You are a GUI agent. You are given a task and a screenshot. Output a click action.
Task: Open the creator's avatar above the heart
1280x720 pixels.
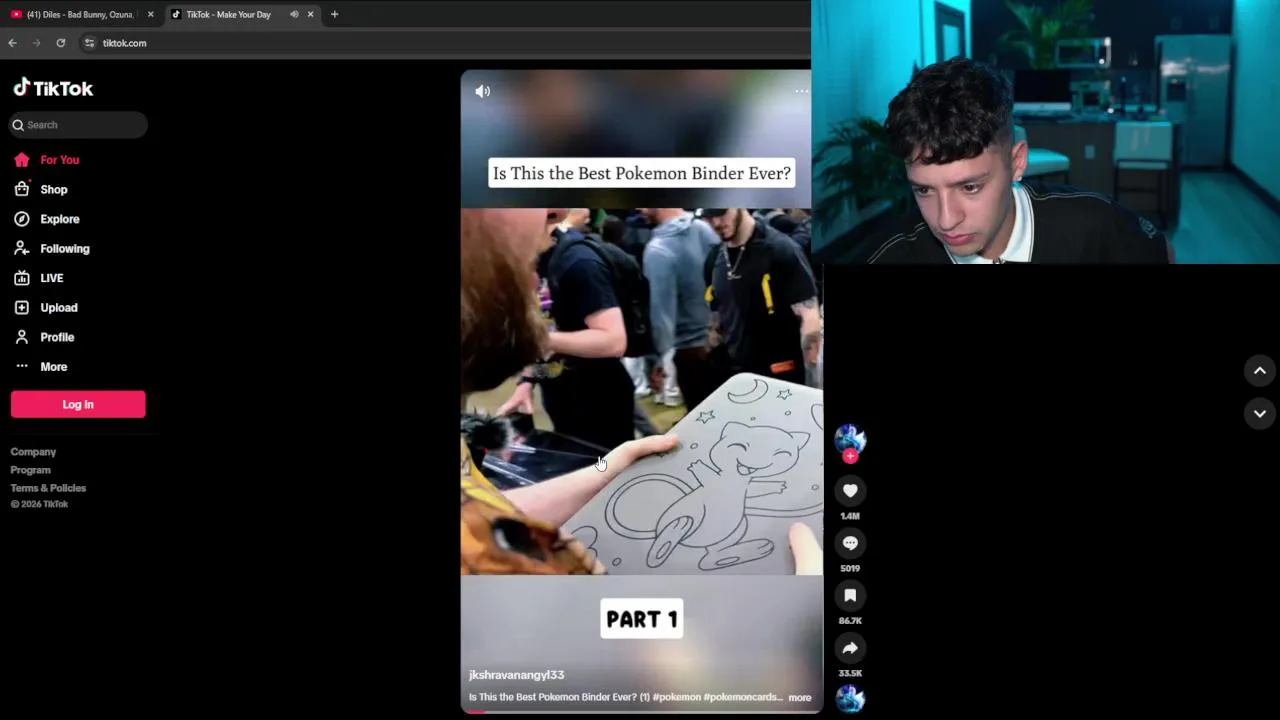[850, 438]
